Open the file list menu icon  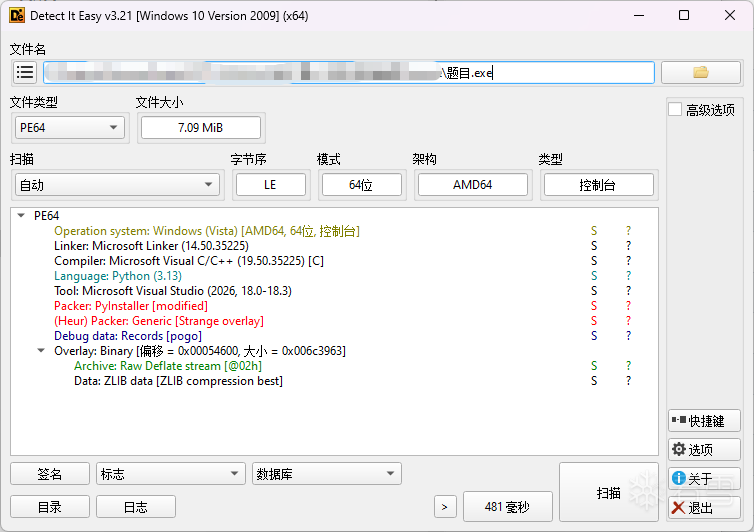point(25,73)
